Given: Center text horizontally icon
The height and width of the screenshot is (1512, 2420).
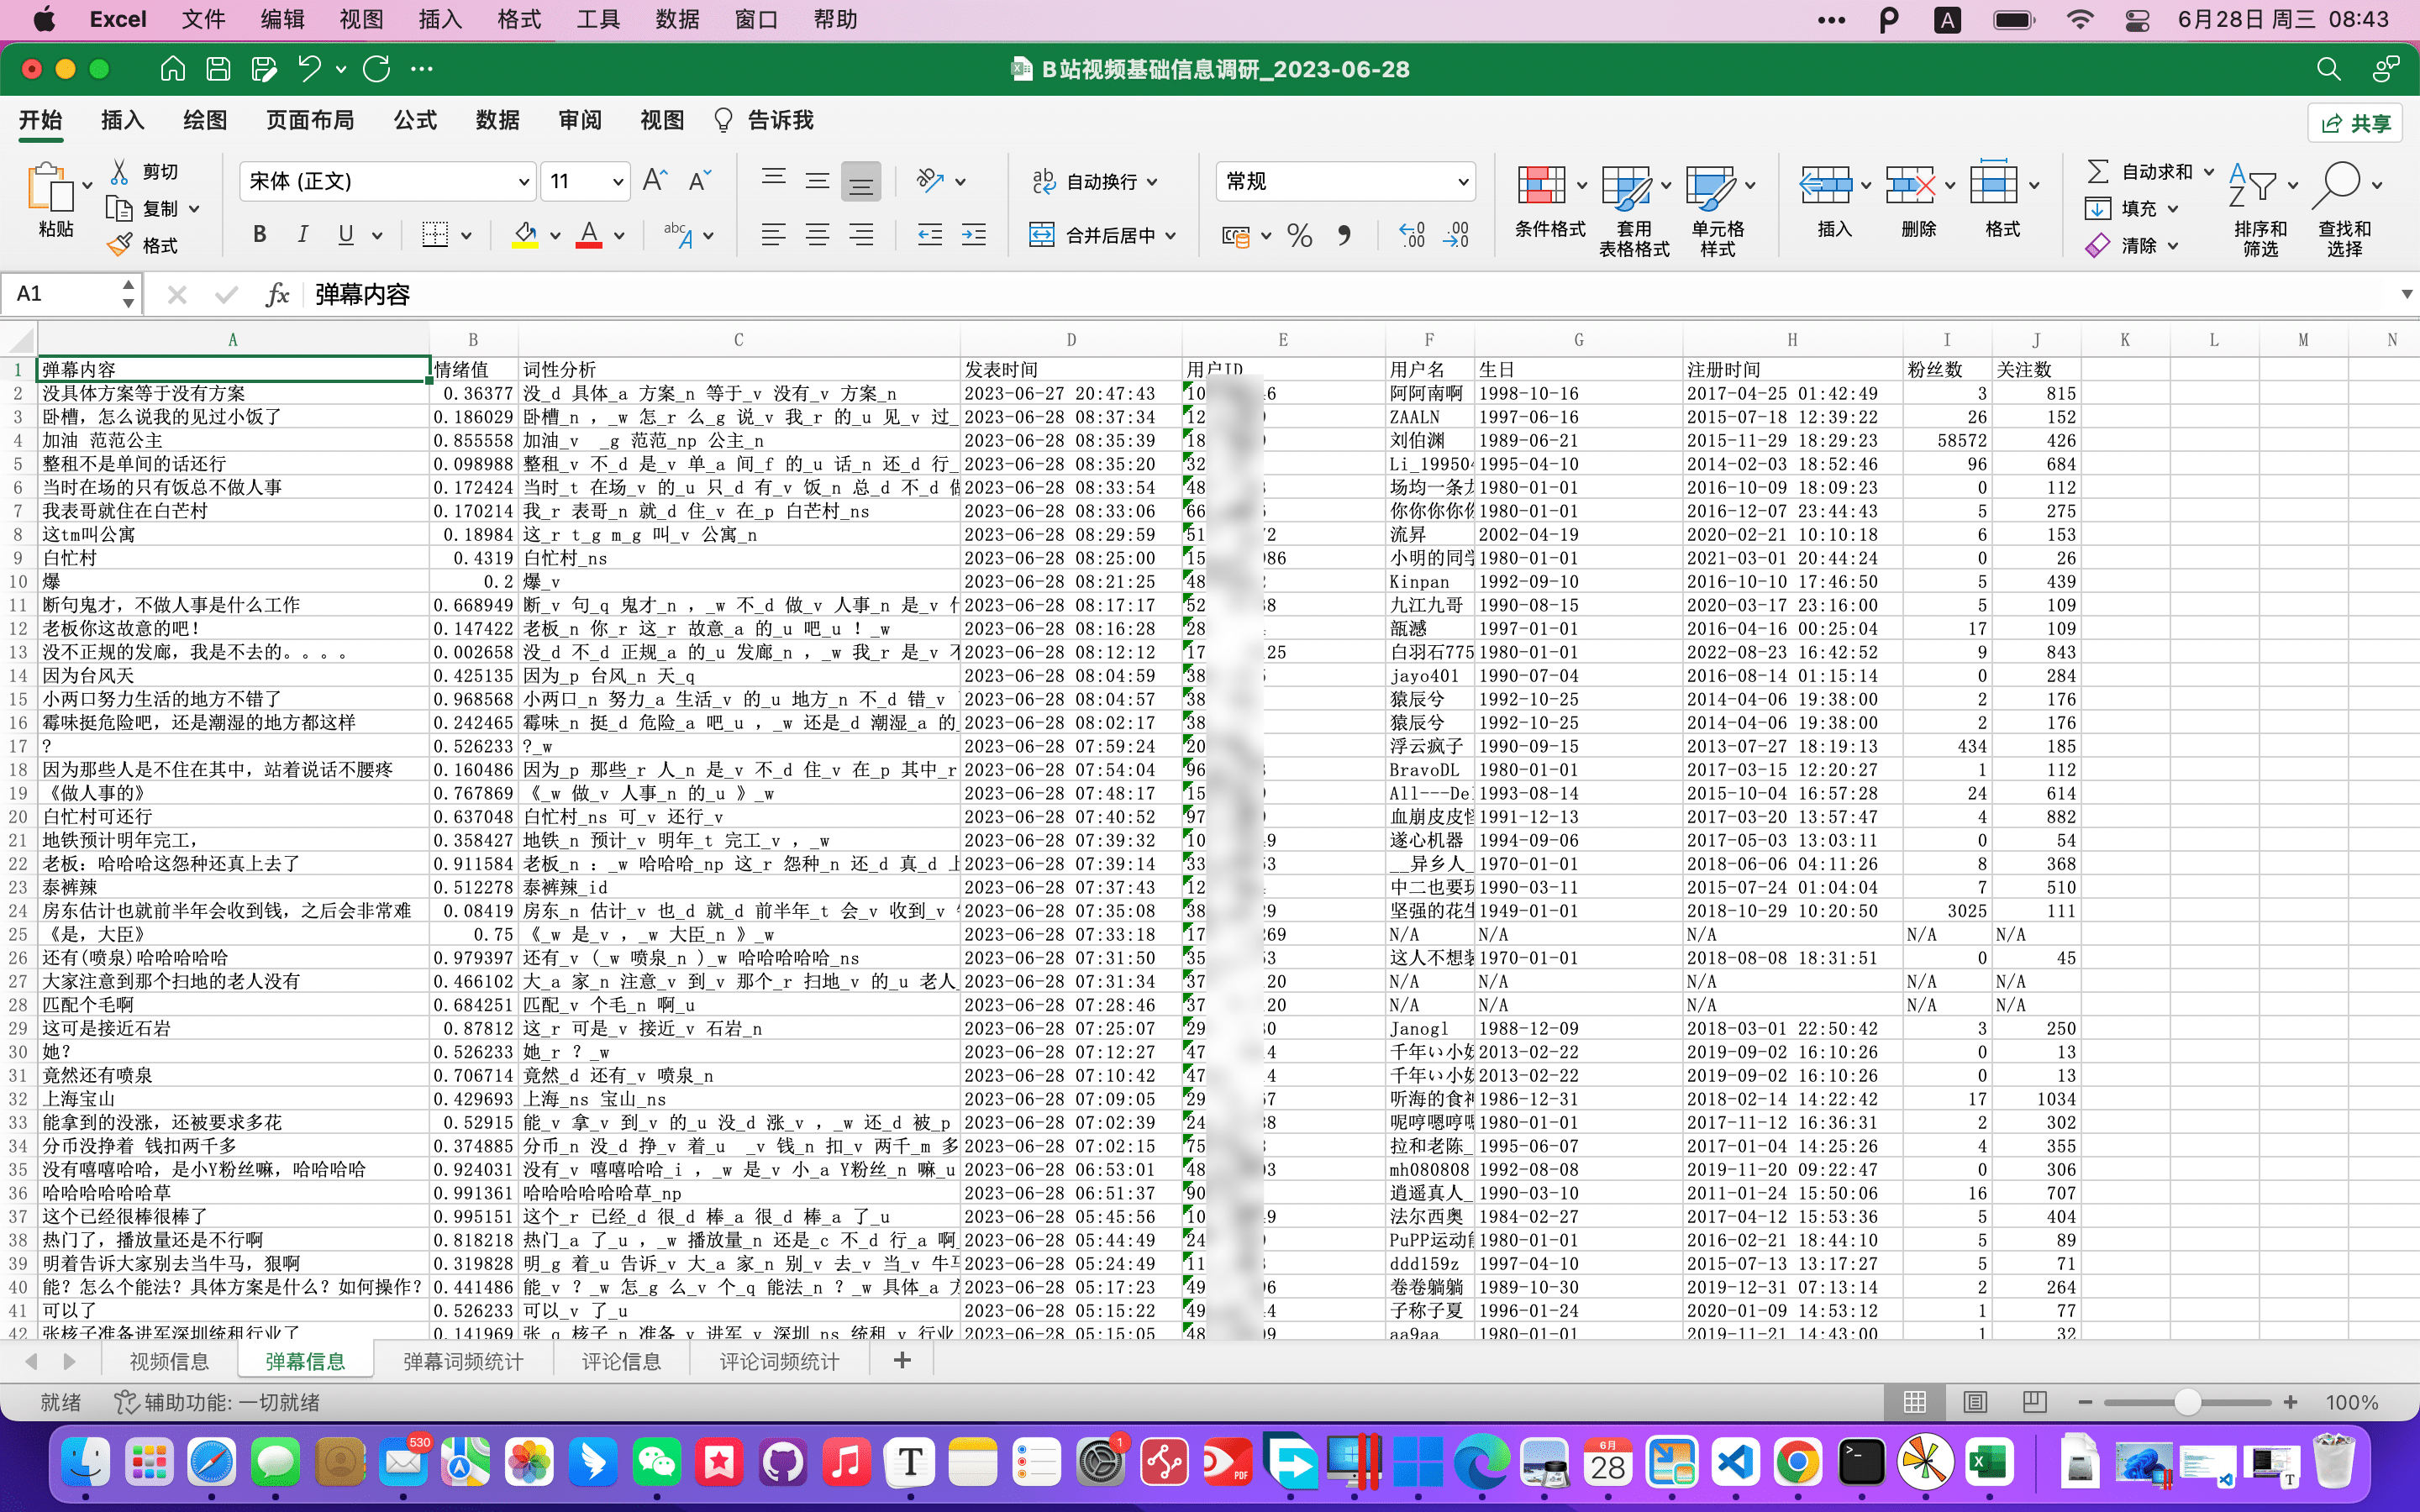Looking at the screenshot, I should click(817, 235).
